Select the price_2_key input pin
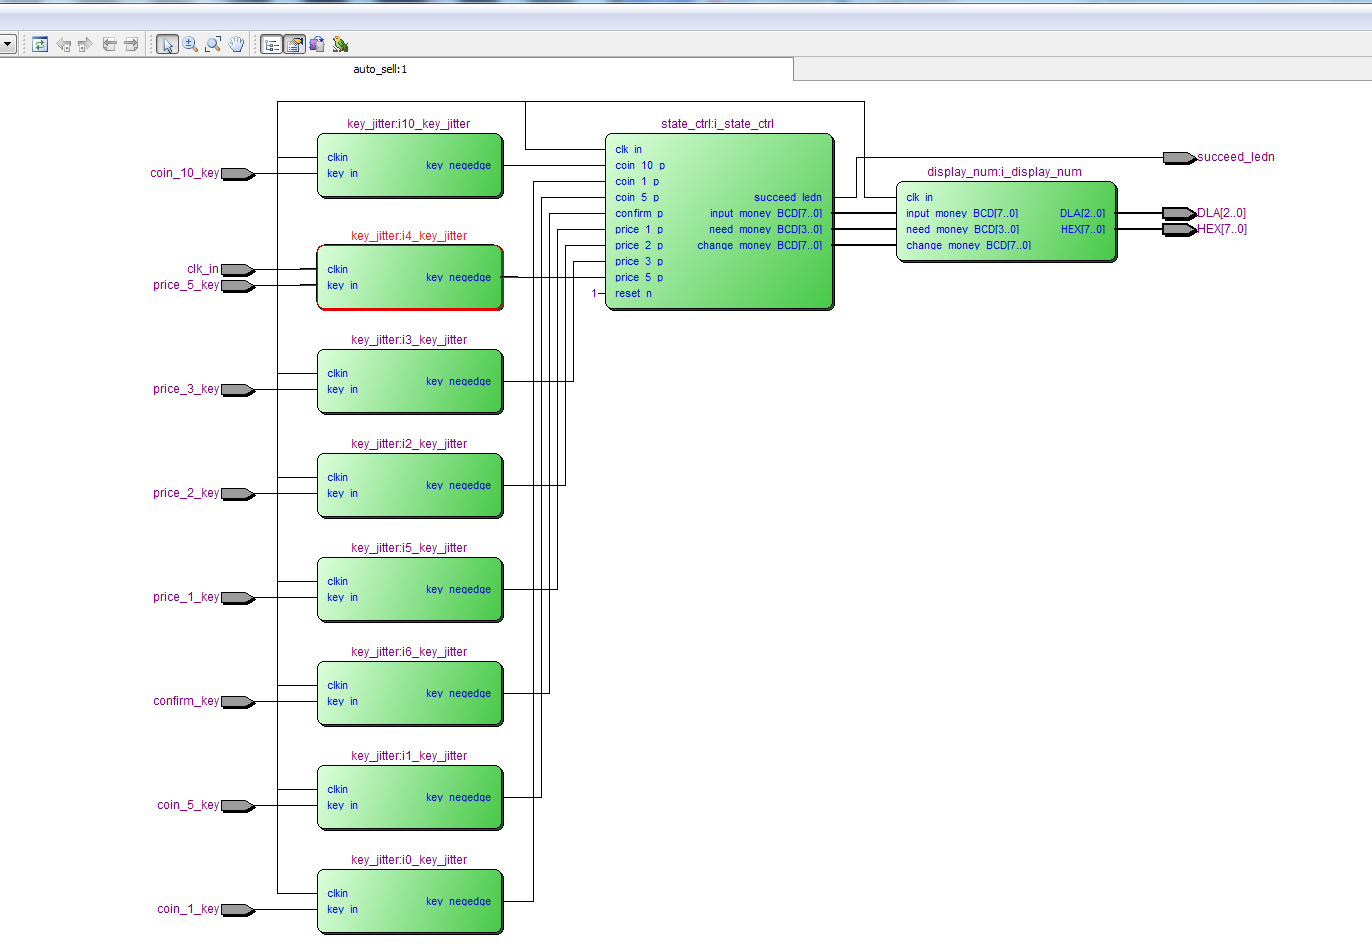Screen dimensions: 1372x948 tap(238, 494)
